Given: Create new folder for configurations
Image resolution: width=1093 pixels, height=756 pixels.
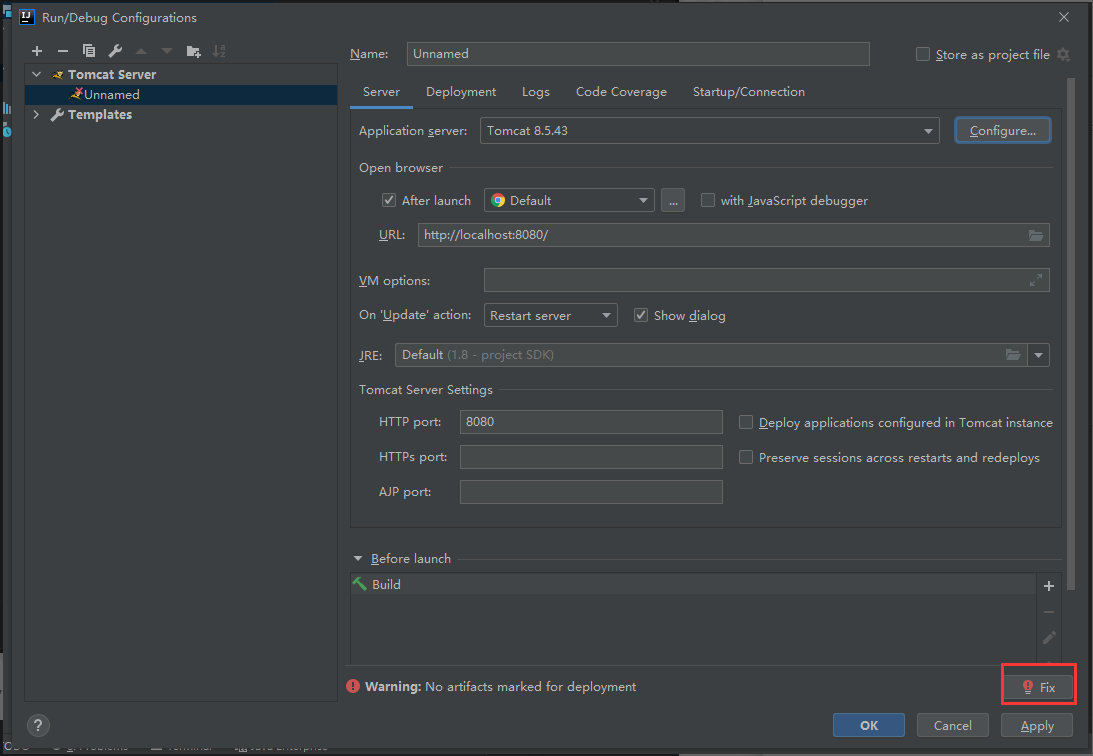Looking at the screenshot, I should 193,51.
